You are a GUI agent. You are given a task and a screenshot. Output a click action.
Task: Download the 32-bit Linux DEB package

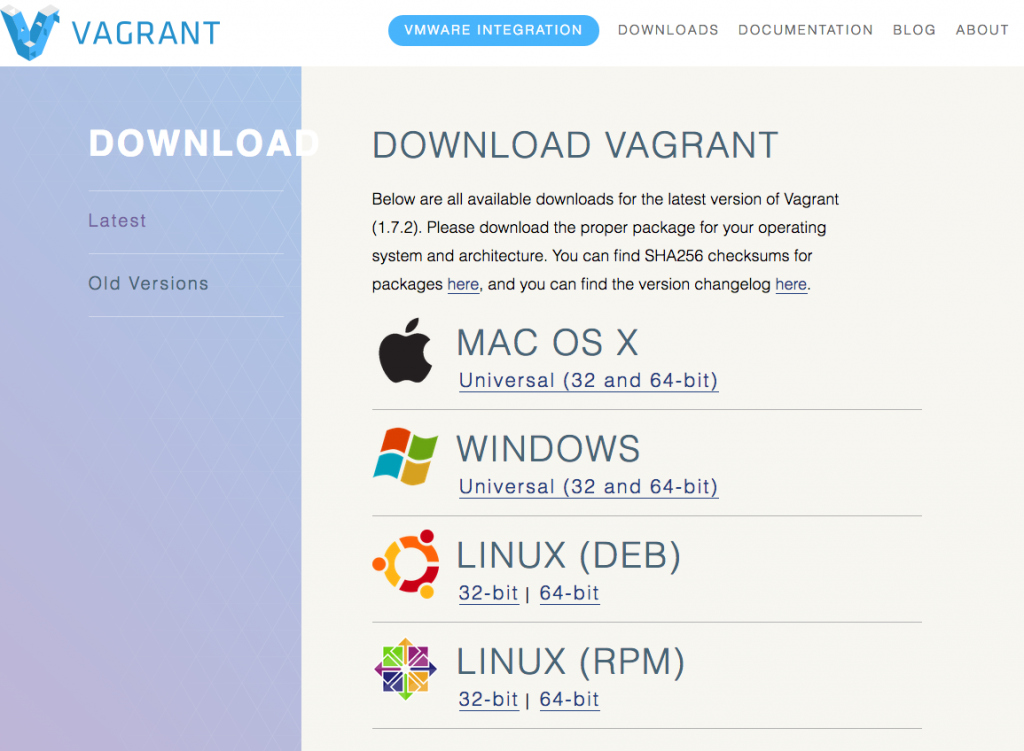[488, 593]
